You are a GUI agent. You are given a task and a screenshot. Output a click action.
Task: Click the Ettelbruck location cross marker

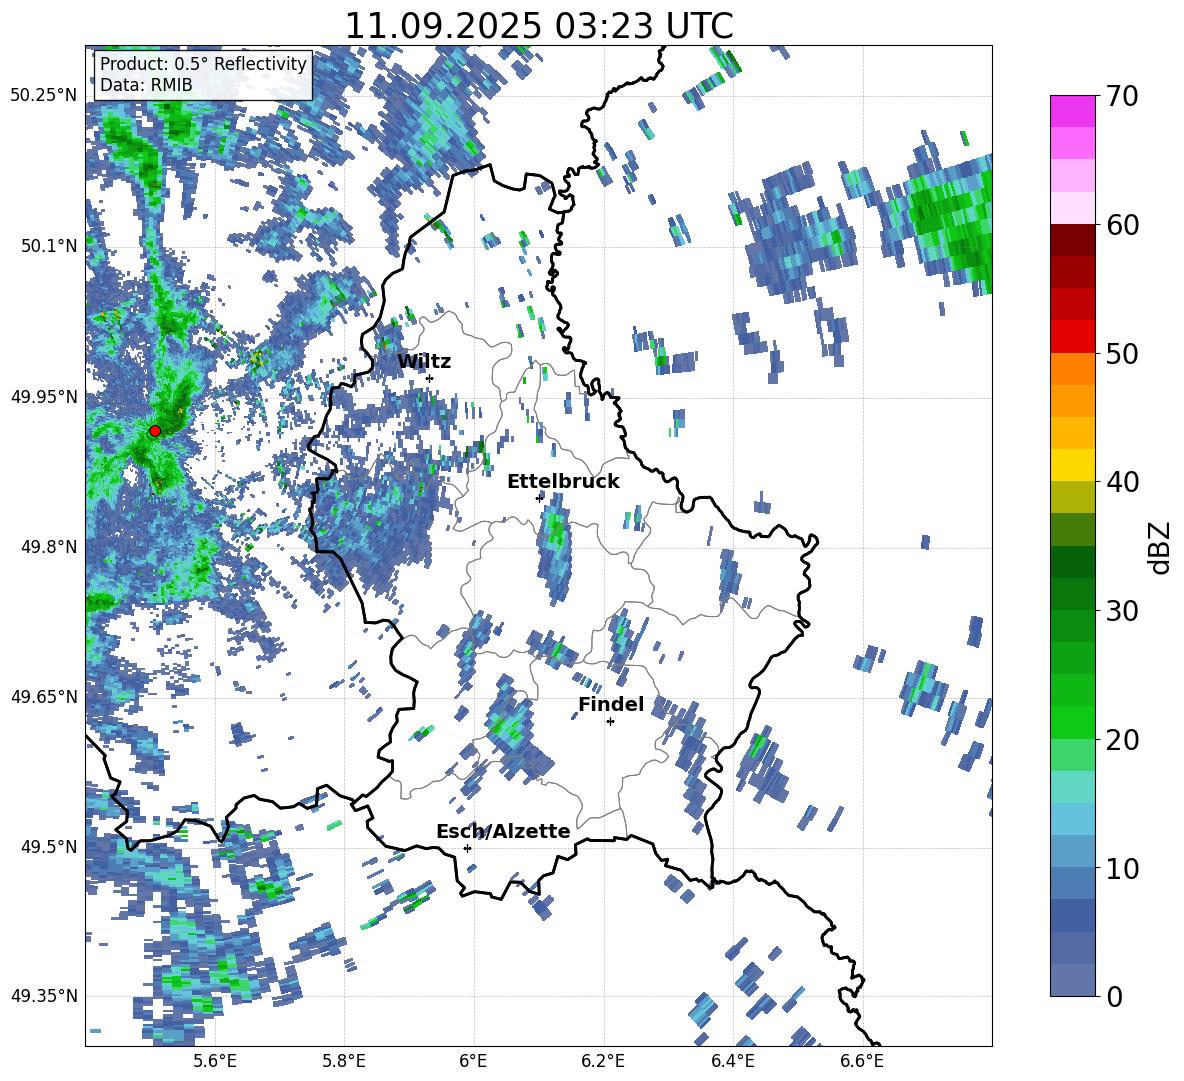539,497
